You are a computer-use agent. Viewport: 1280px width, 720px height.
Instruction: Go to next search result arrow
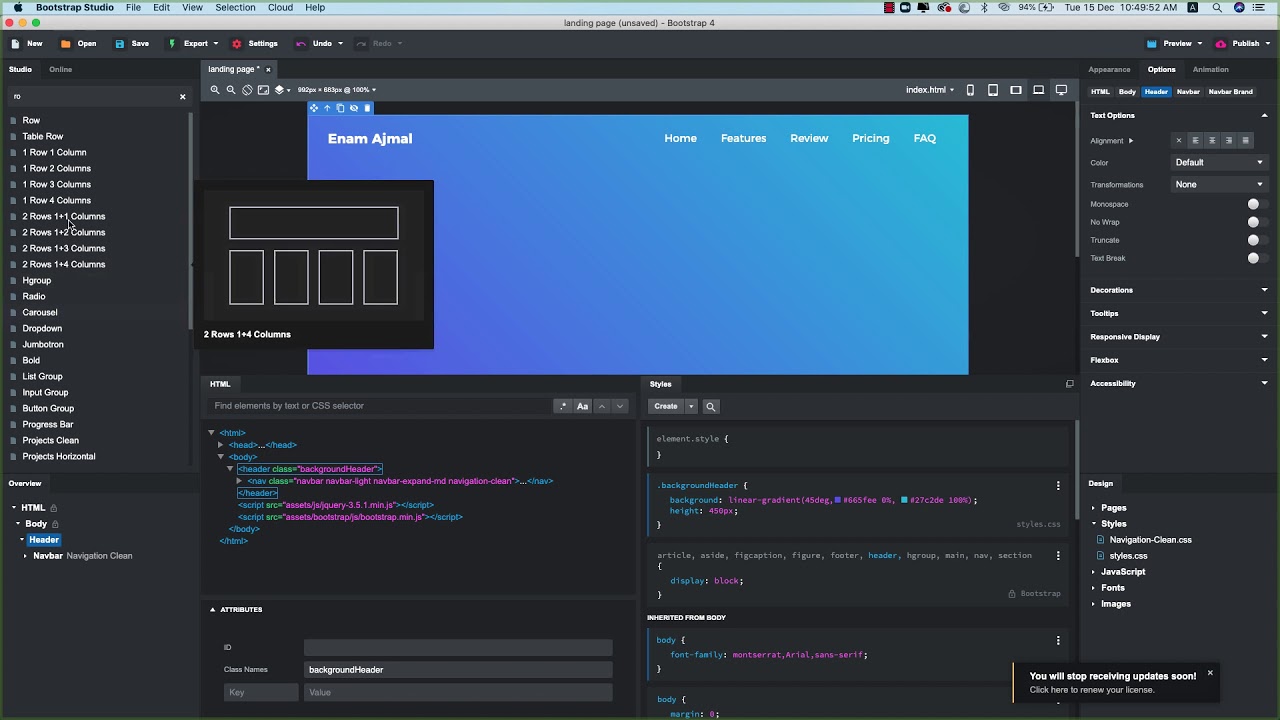[x=620, y=406]
